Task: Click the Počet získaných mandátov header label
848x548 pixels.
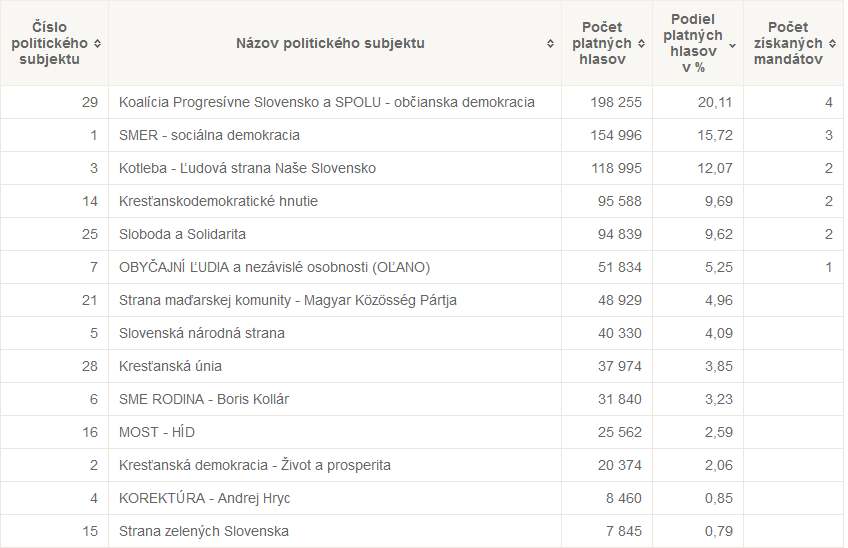Action: (x=788, y=43)
